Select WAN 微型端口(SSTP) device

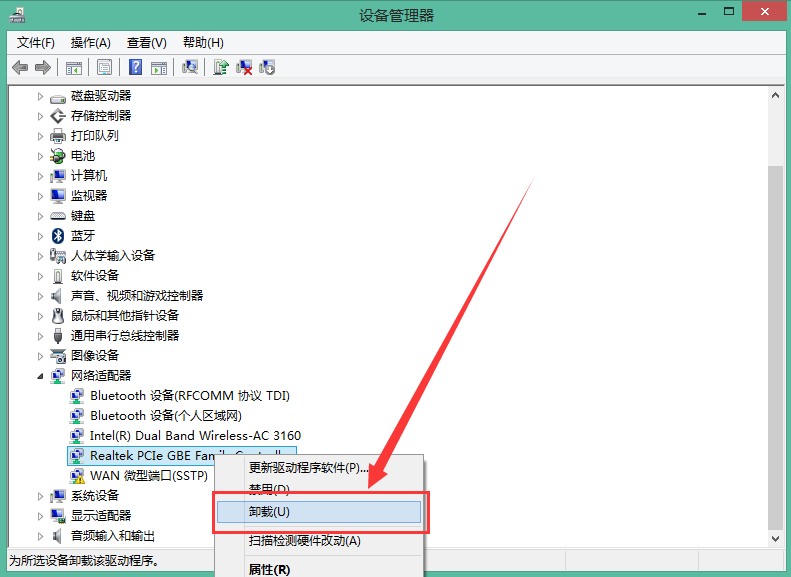[x=148, y=476]
